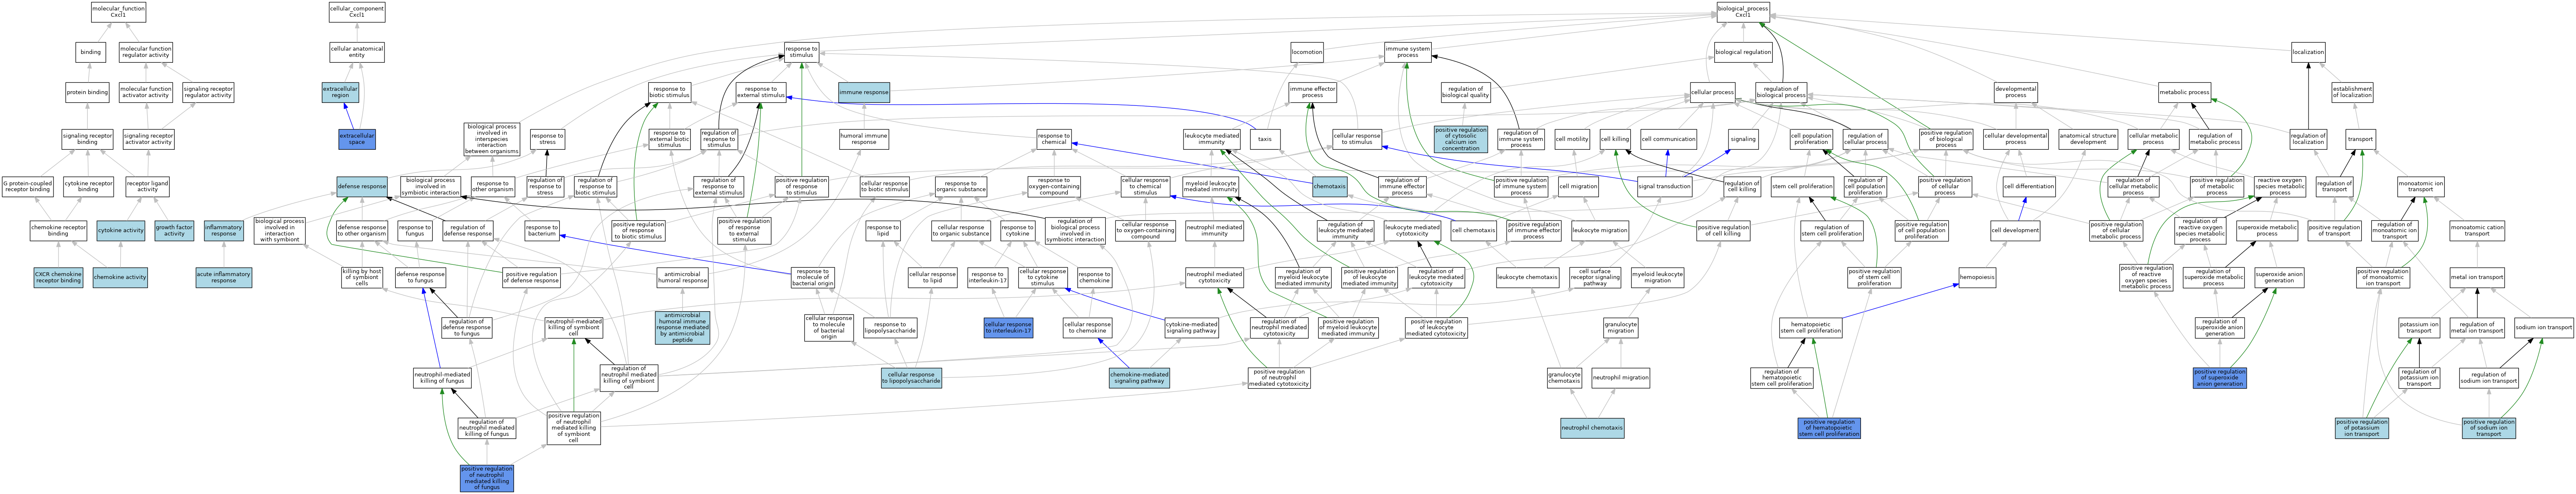Click the antimicrobial peptide mediated immune response node

click(x=682, y=327)
